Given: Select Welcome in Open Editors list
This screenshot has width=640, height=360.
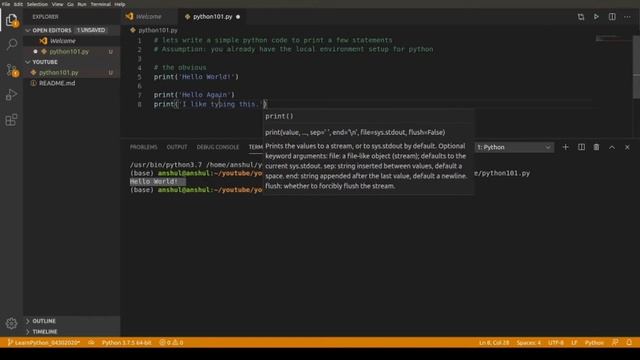Looking at the screenshot, I should click(62, 41).
